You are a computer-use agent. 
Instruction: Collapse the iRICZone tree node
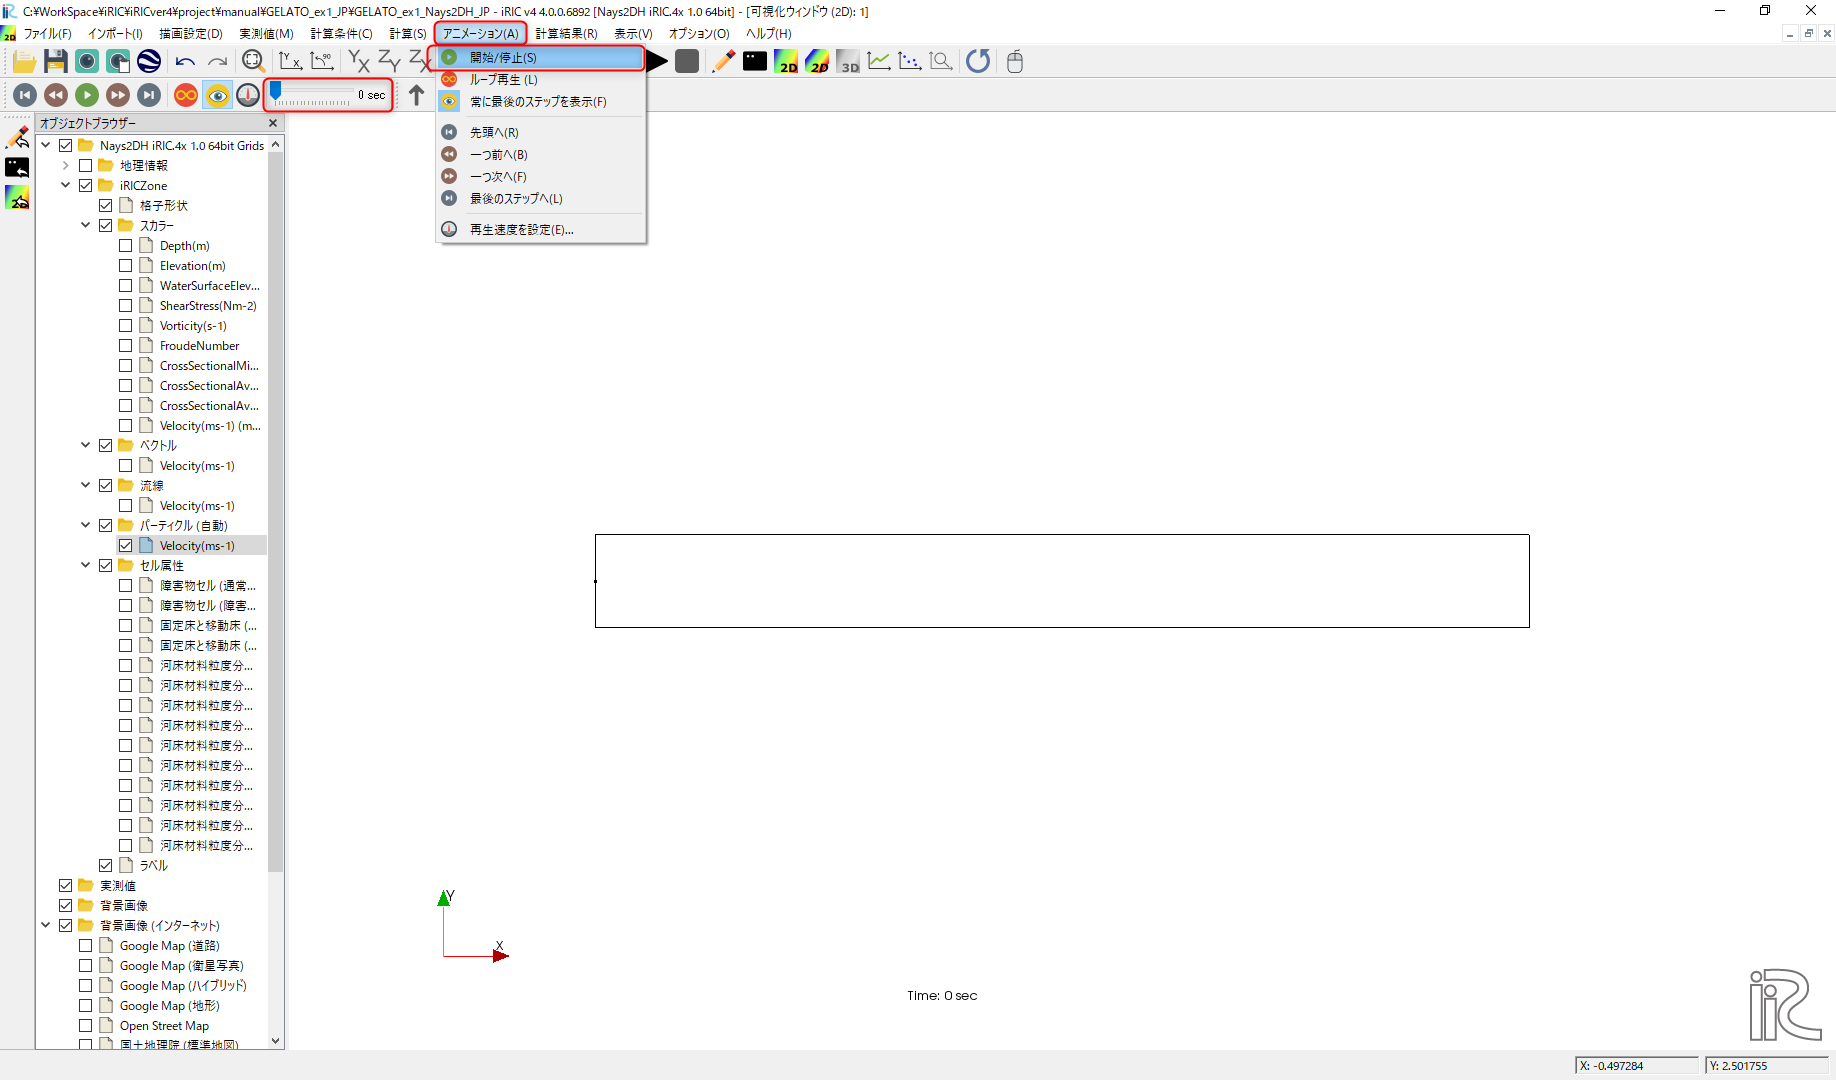[x=65, y=186]
